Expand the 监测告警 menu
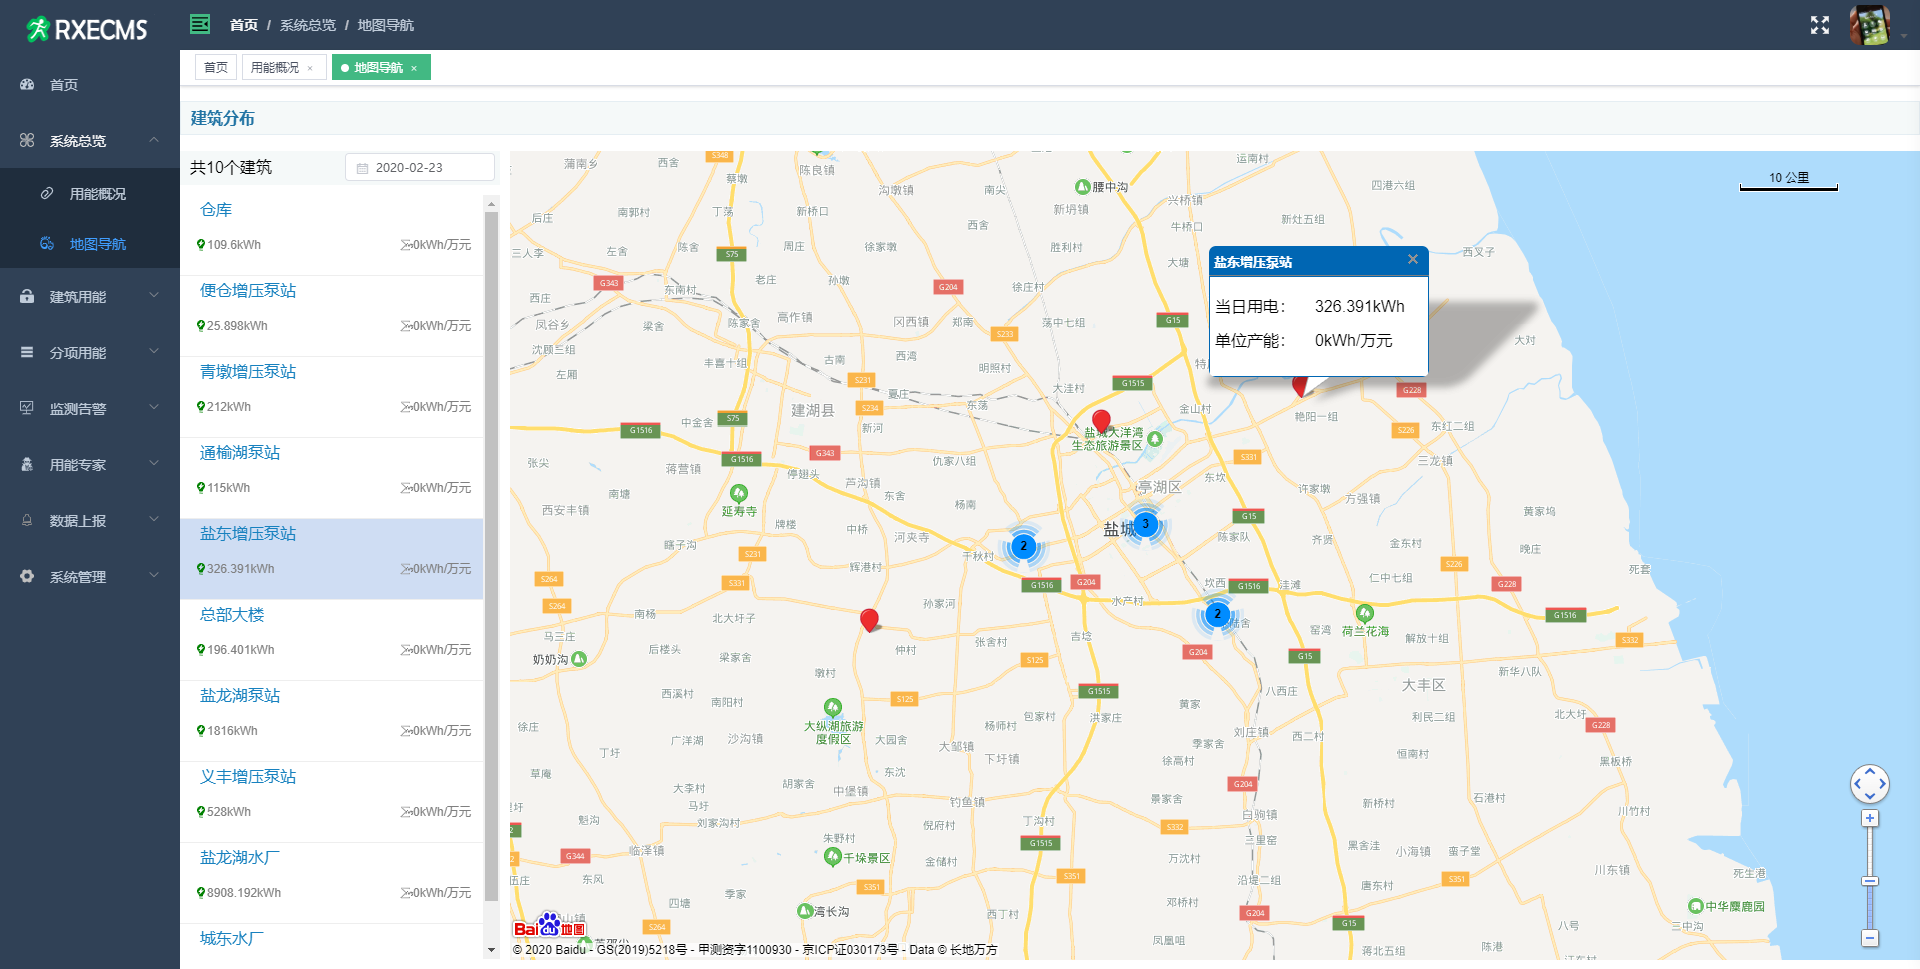This screenshot has width=1920, height=969. coord(90,409)
